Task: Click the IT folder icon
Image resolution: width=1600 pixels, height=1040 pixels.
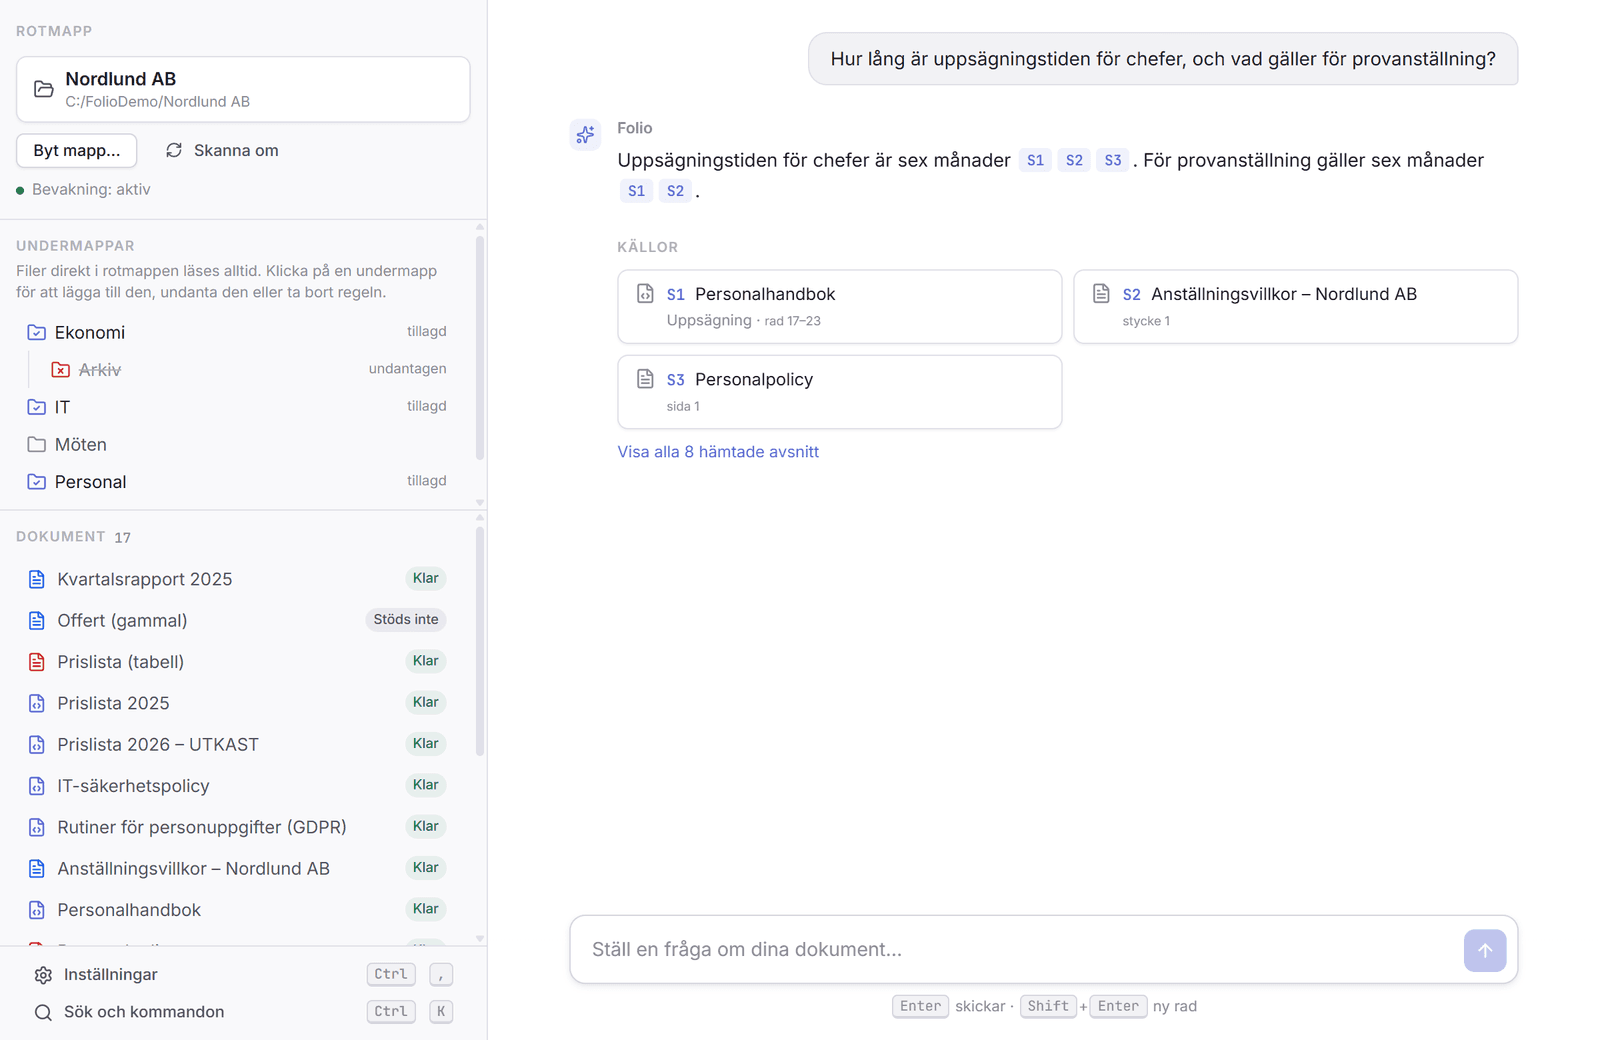Action: pyautogui.click(x=37, y=407)
